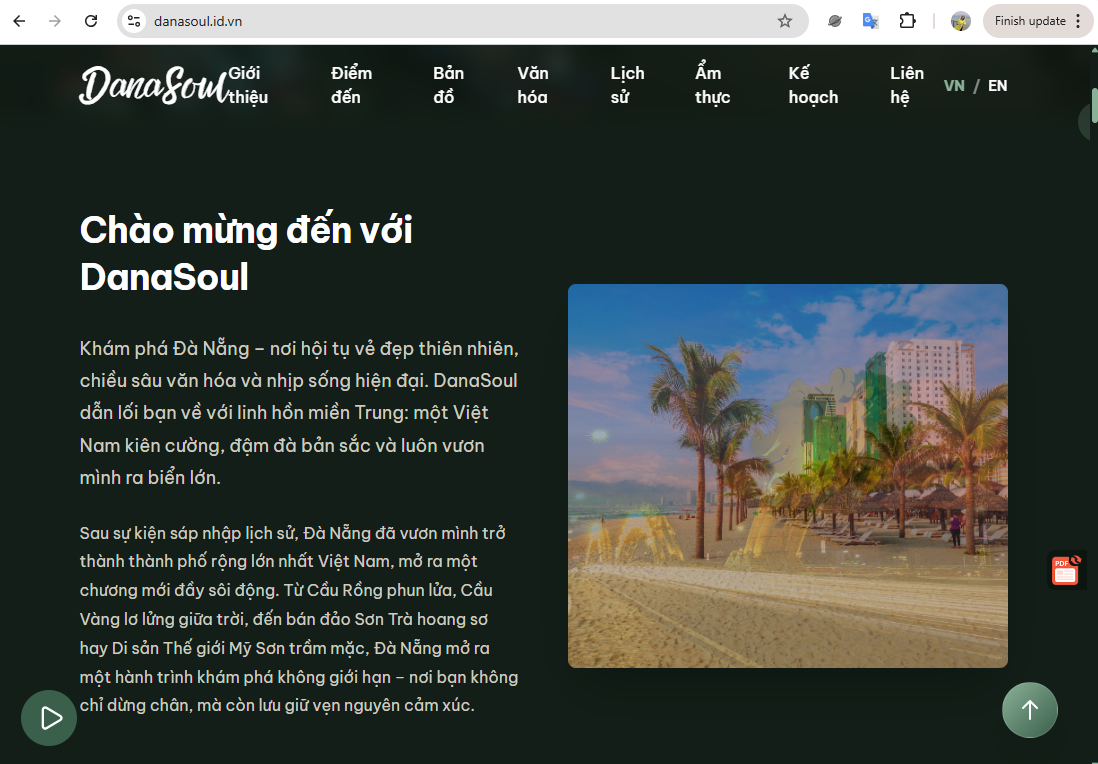Click the address bar showing danasoul.id.vn
Screen dimensions: 1098x764
[x=450, y=21]
